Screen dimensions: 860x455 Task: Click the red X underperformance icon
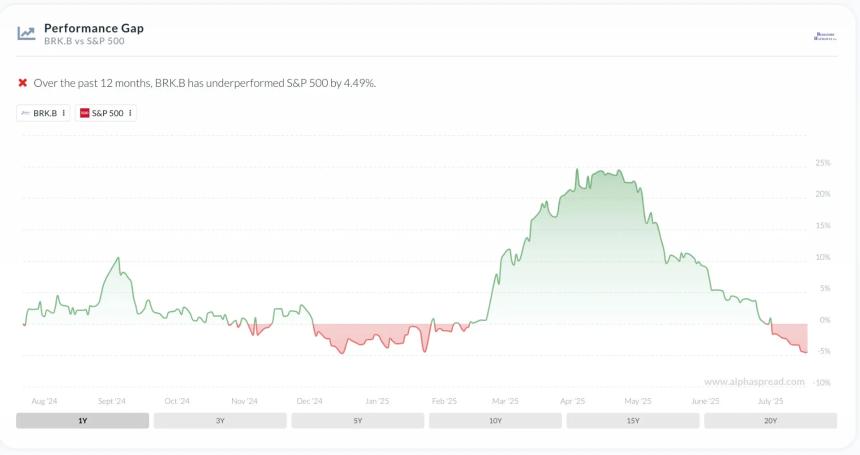click(23, 82)
